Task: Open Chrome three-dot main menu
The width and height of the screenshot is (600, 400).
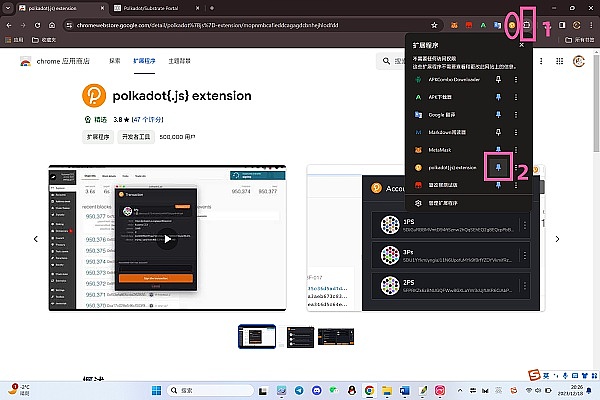Action: point(591,25)
